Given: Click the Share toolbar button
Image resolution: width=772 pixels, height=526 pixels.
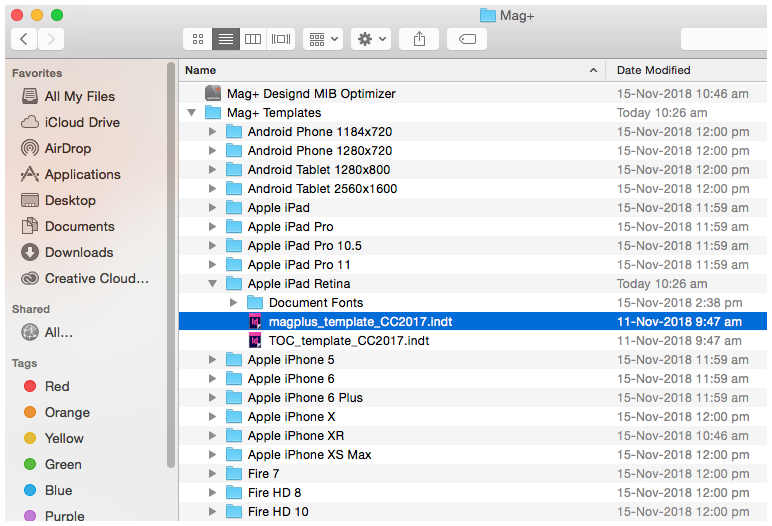Looking at the screenshot, I should (419, 39).
